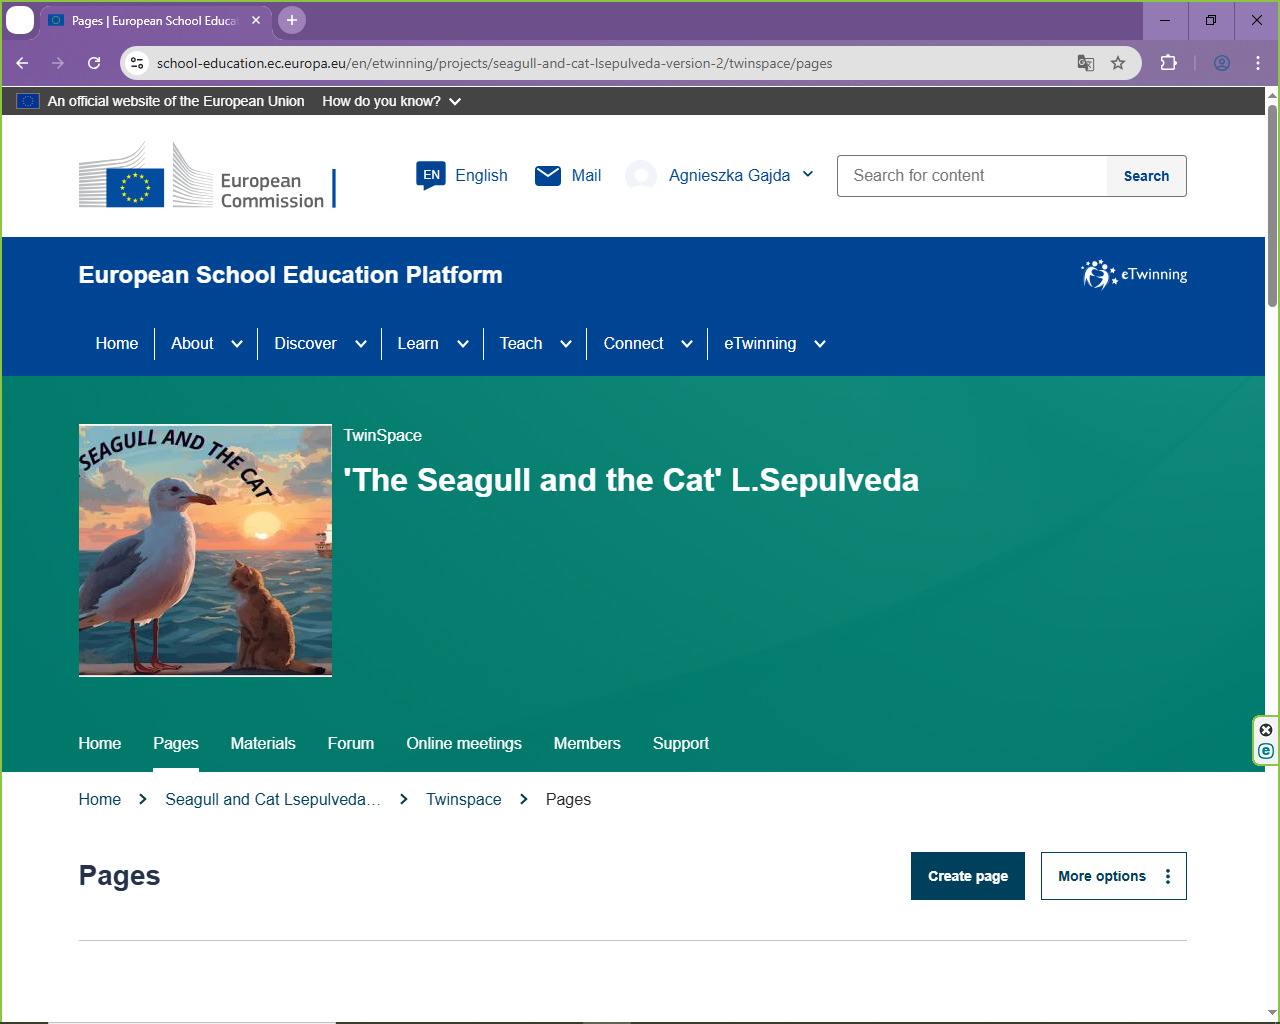This screenshot has height=1024, width=1280.
Task: Click the eTwinning logo in the header
Action: click(1134, 274)
